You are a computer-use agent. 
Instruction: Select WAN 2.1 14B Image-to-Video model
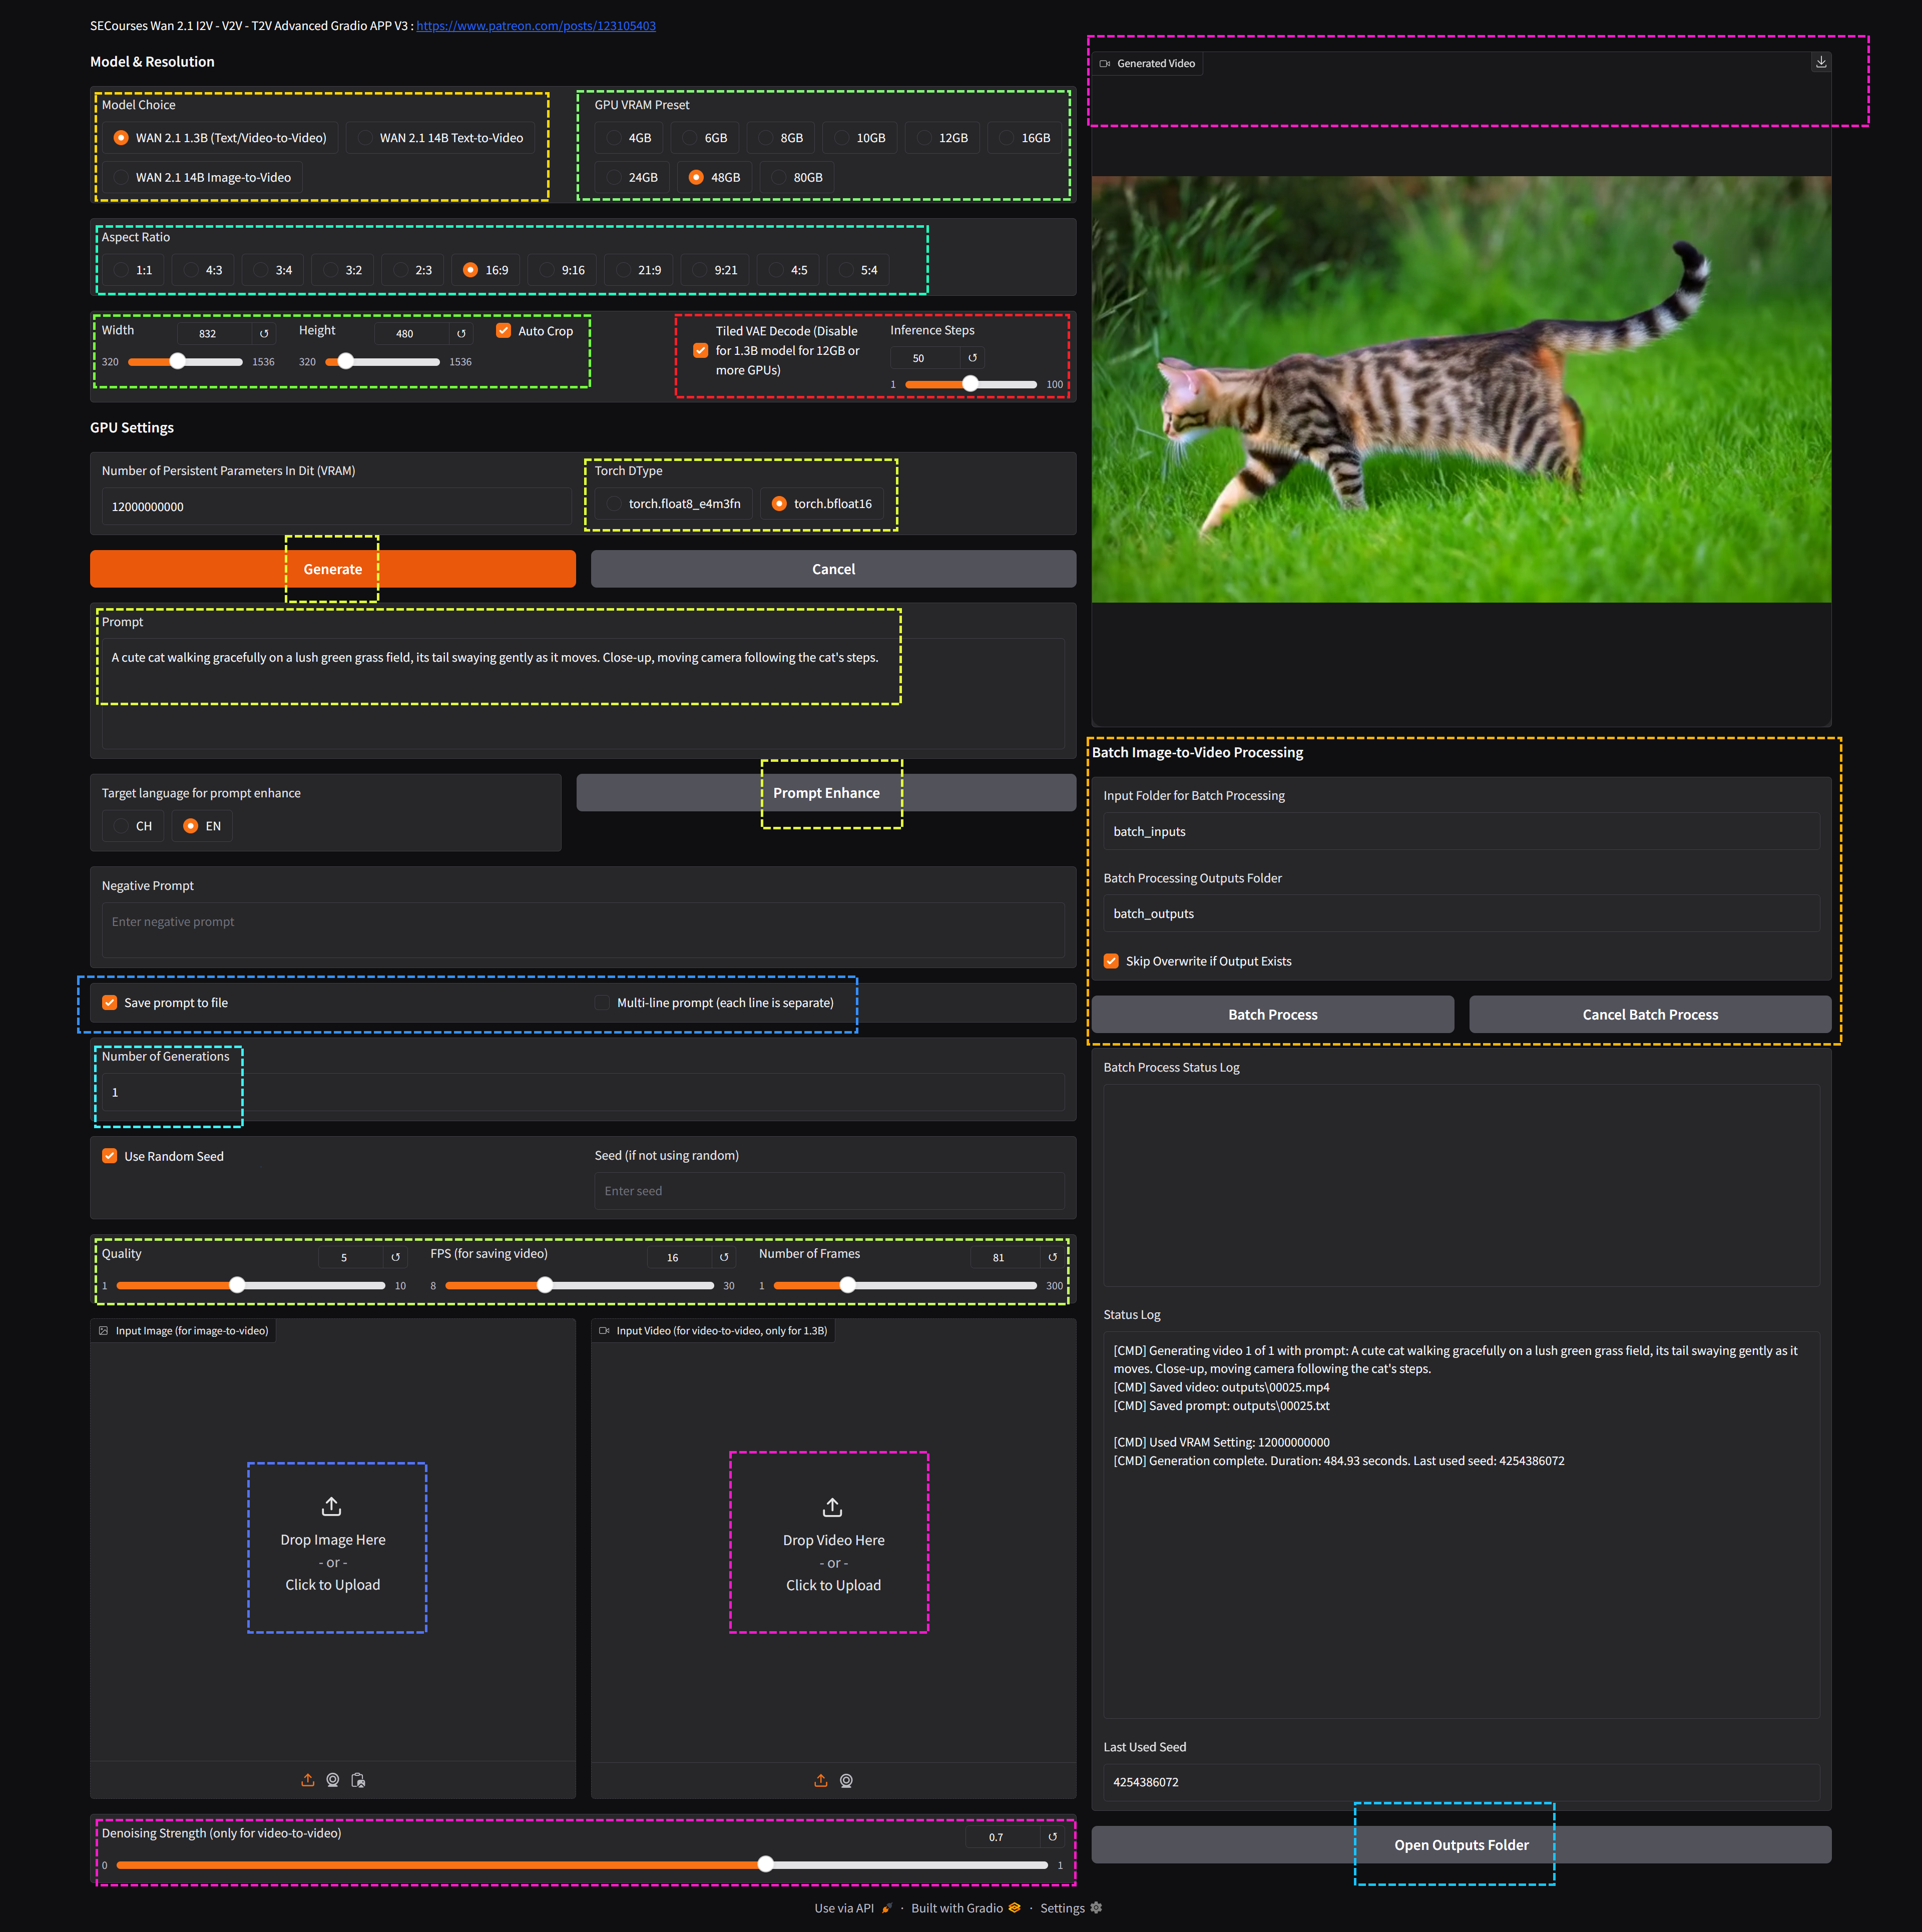point(122,178)
